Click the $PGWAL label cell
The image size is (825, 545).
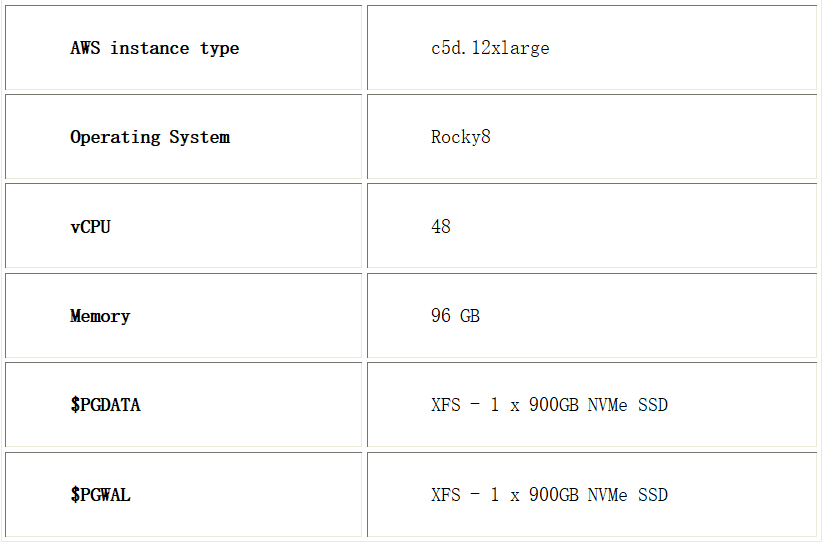tap(184, 494)
